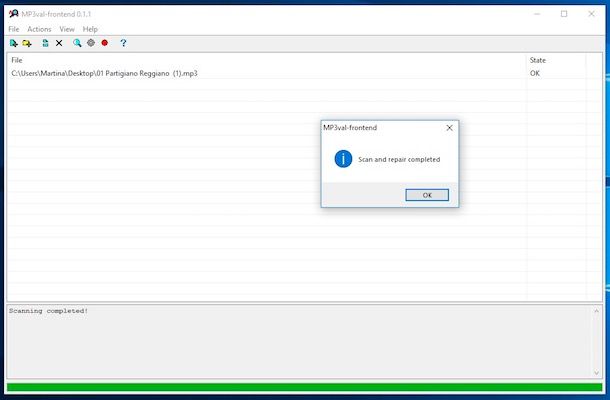Screen dimensions: 610x400
Task: Maximize the MP3val-frontend window
Action: coord(564,14)
